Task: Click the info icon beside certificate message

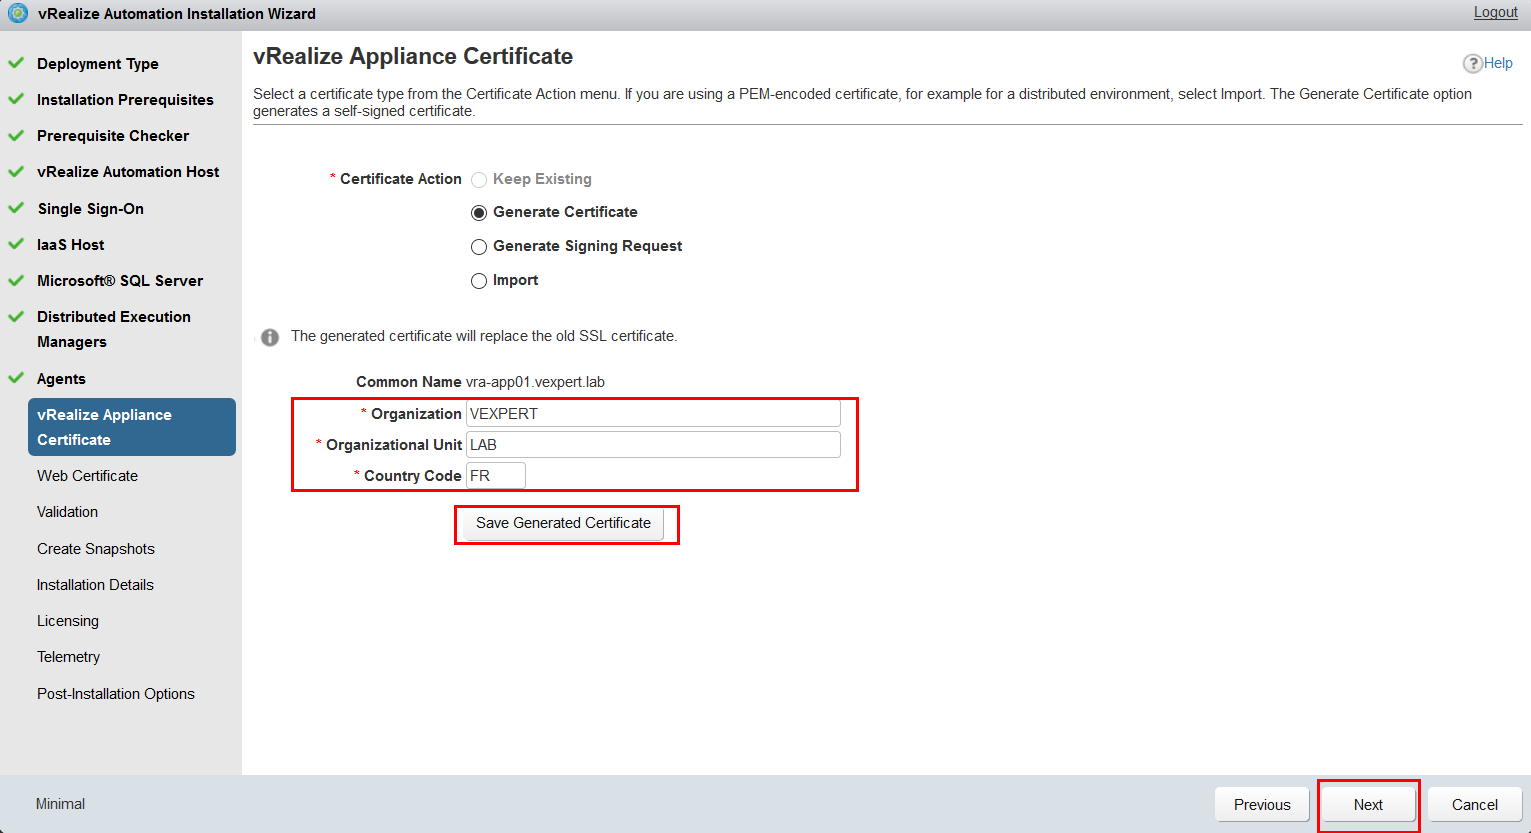Action: point(270,337)
